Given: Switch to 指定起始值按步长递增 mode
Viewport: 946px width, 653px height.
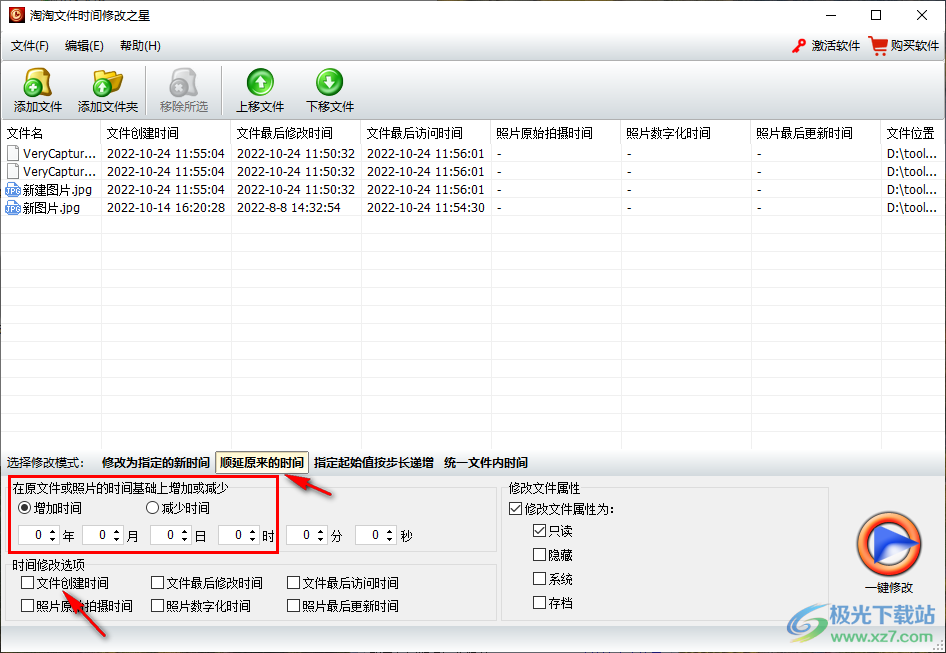Looking at the screenshot, I should pyautogui.click(x=373, y=463).
